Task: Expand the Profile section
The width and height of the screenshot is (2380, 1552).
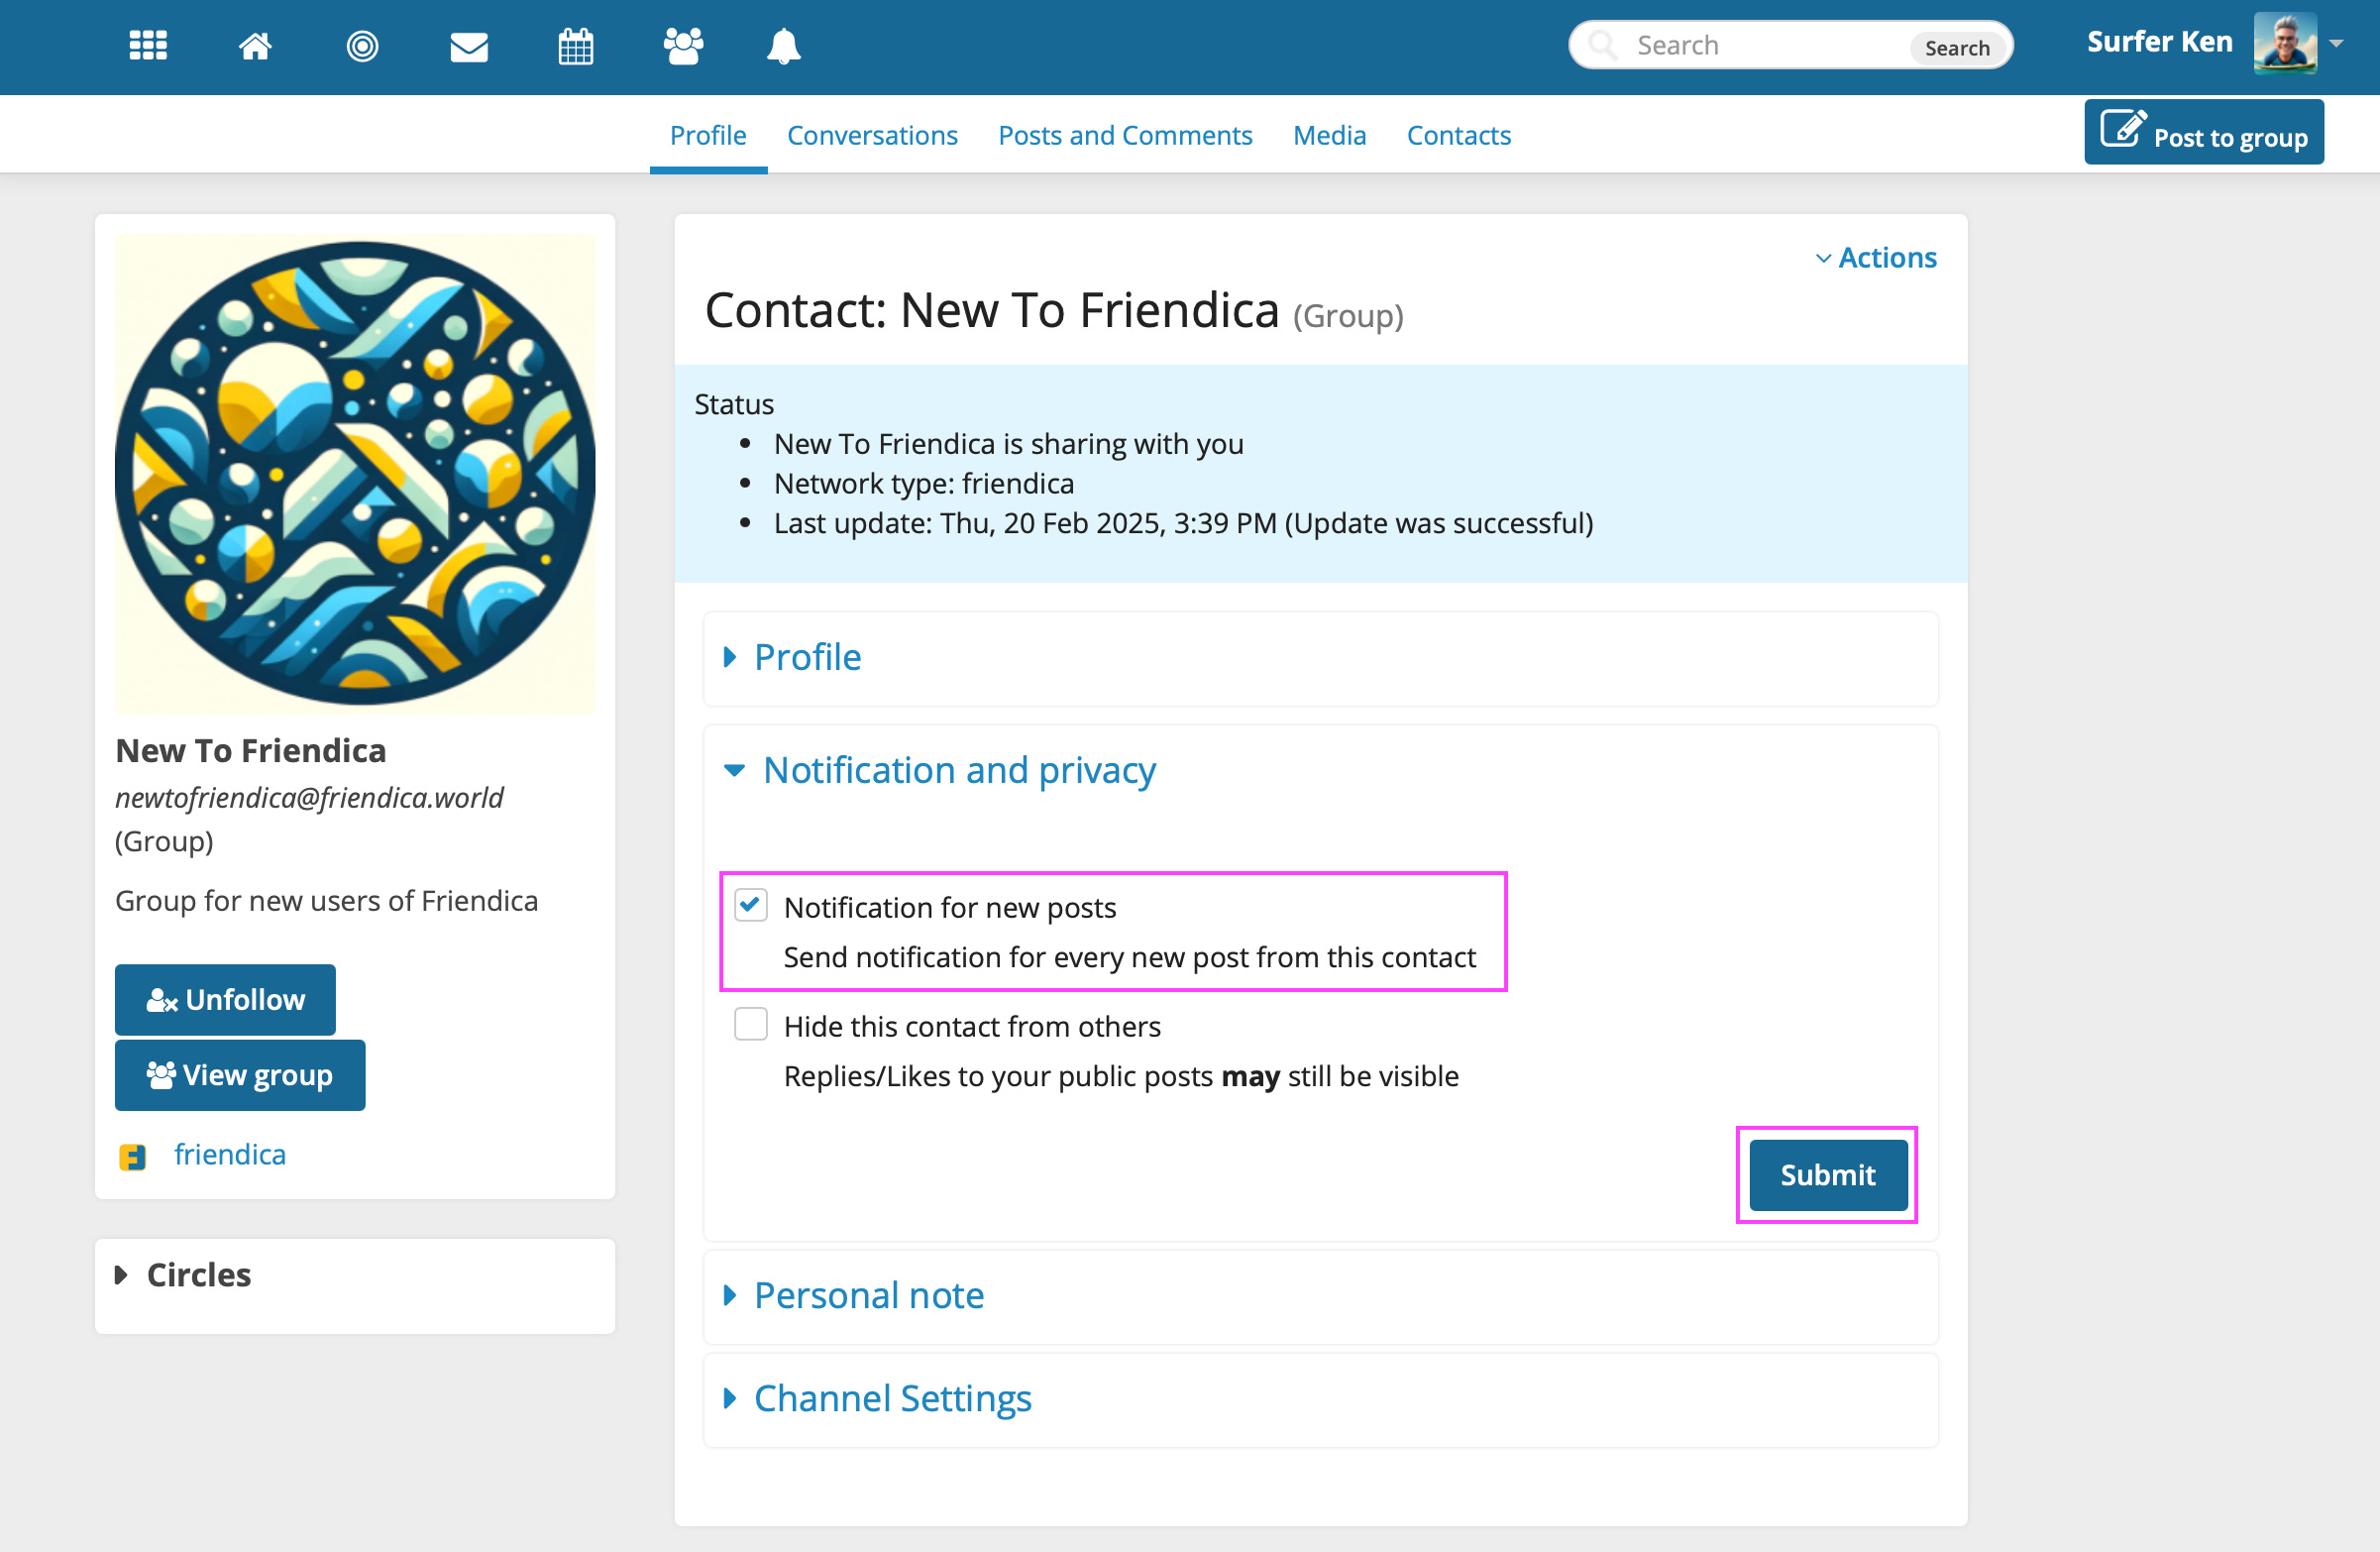Action: (x=792, y=657)
